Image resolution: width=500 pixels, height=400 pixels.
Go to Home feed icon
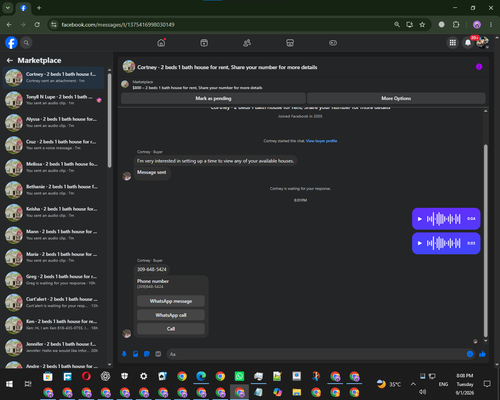point(161,43)
